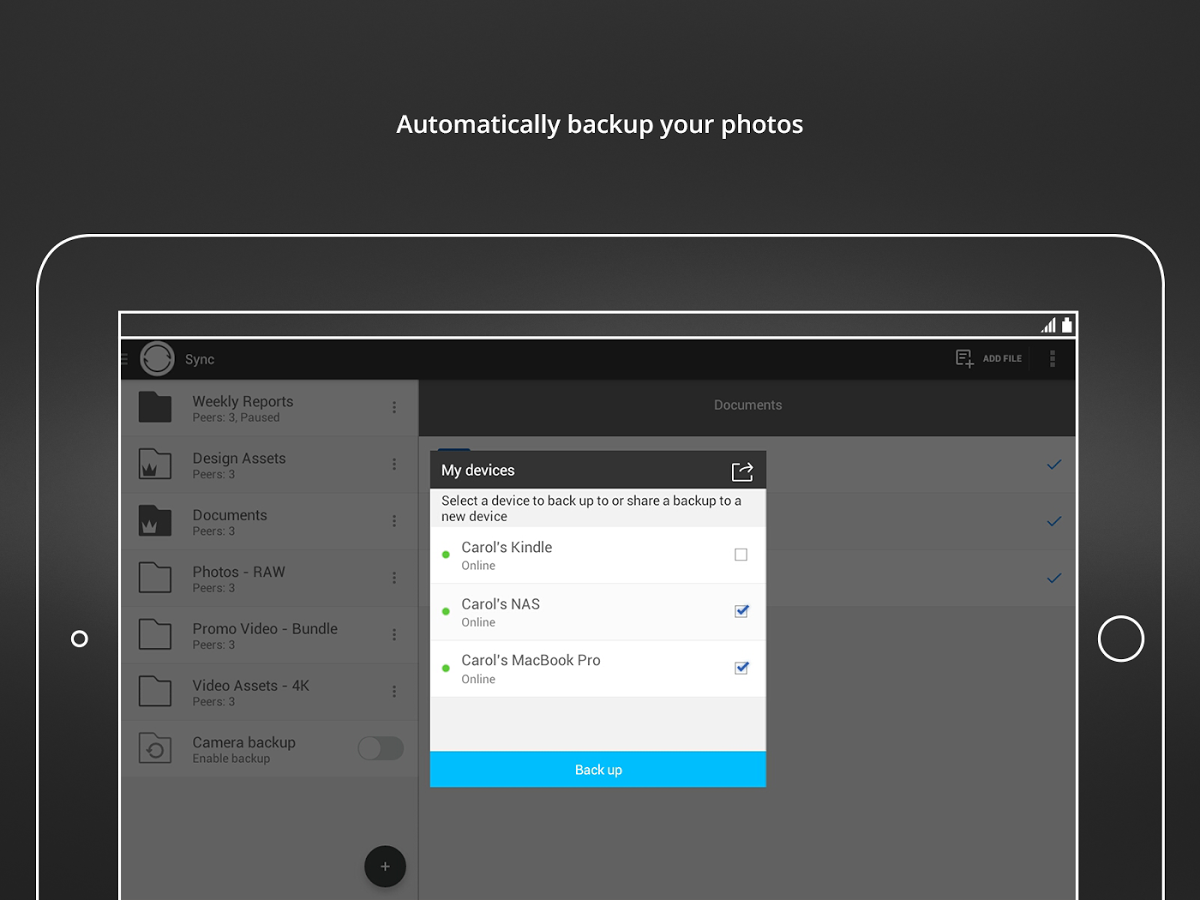Click the Design Assets folder name
The image size is (1200, 900).
click(x=239, y=458)
